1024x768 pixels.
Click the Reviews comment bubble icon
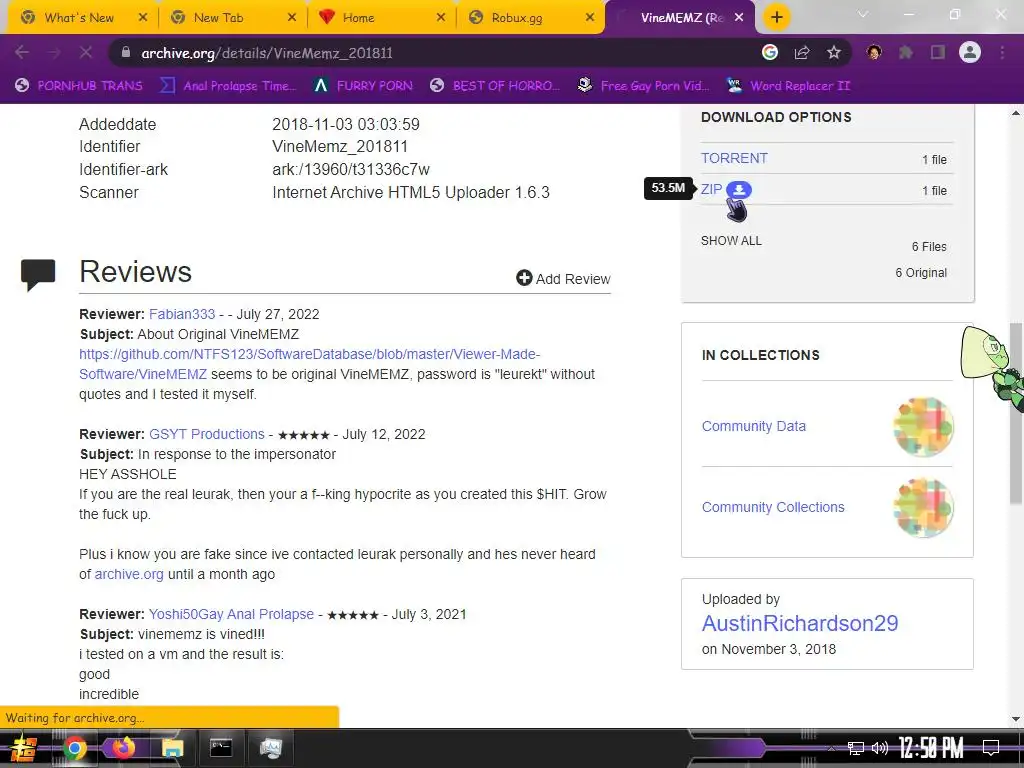coord(38,274)
